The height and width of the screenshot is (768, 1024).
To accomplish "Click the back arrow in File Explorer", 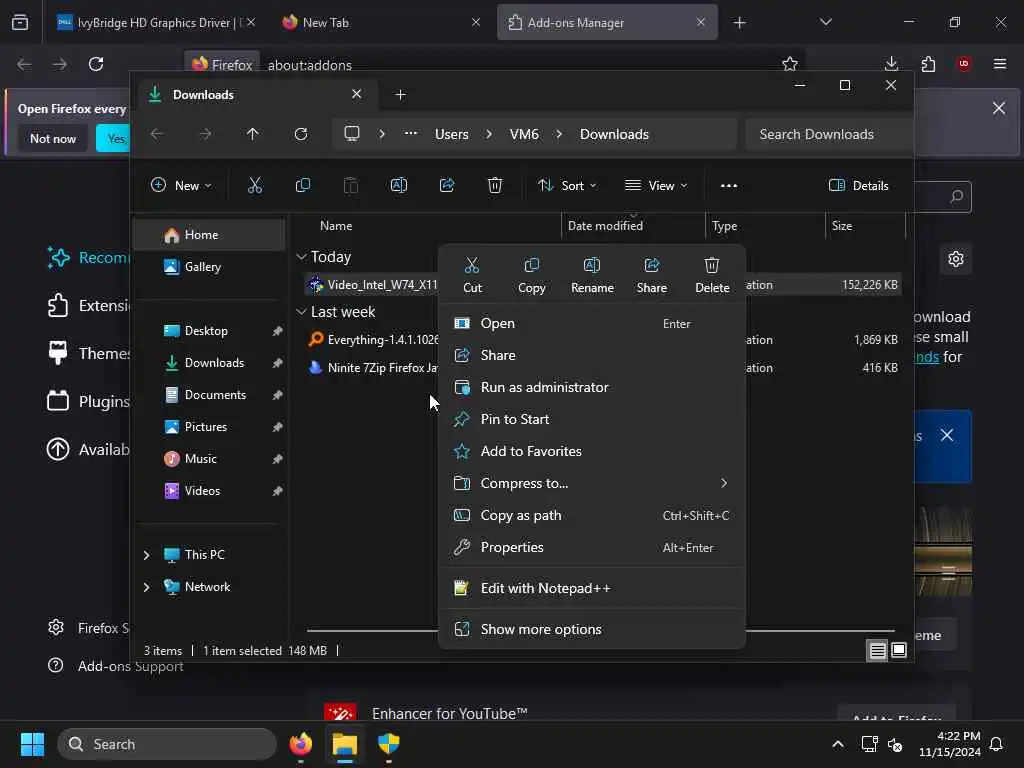I will (x=157, y=134).
